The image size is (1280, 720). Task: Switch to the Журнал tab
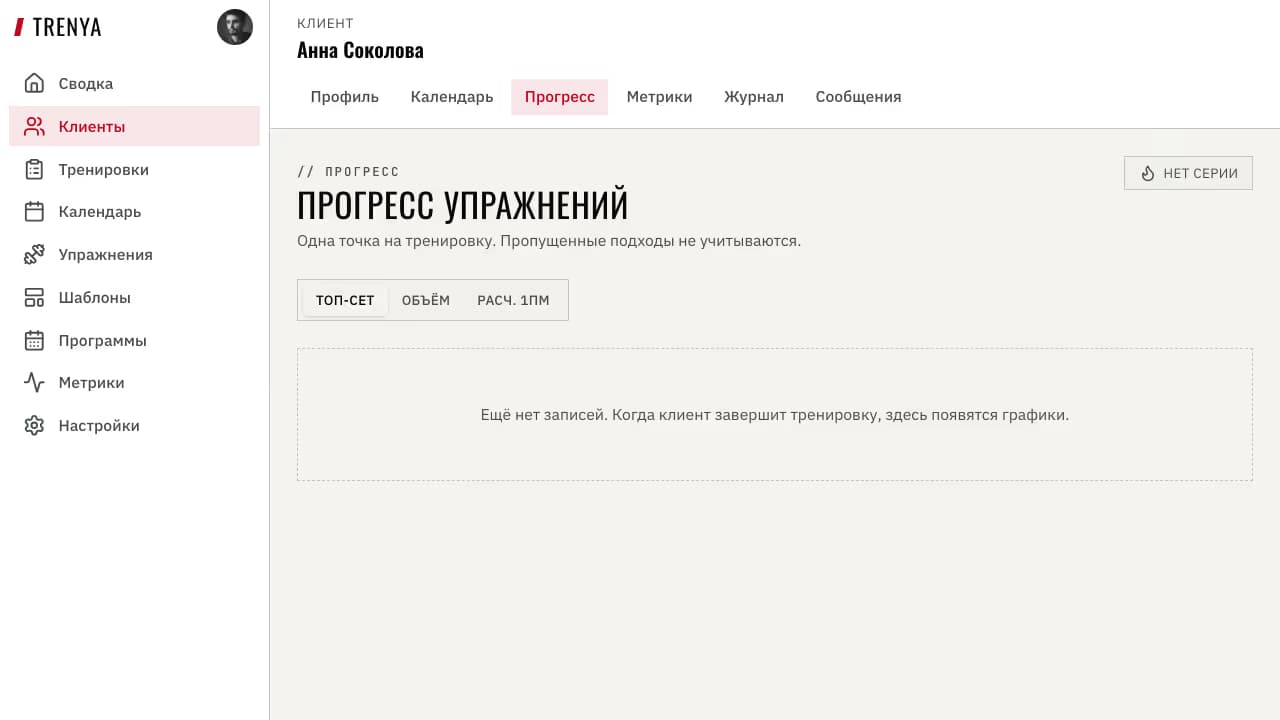754,97
